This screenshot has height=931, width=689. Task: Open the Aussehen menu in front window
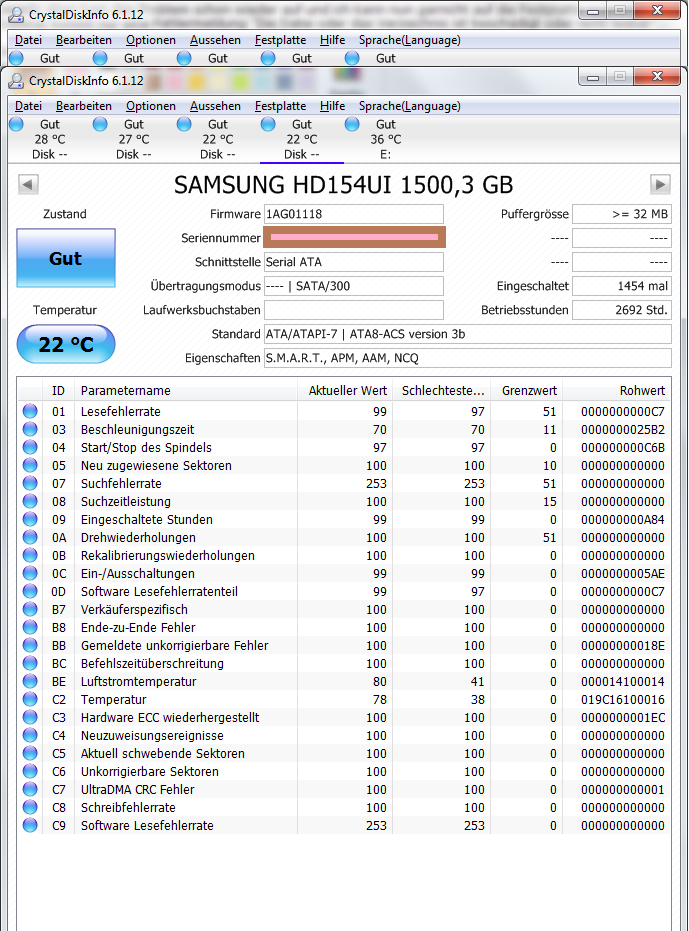click(215, 106)
